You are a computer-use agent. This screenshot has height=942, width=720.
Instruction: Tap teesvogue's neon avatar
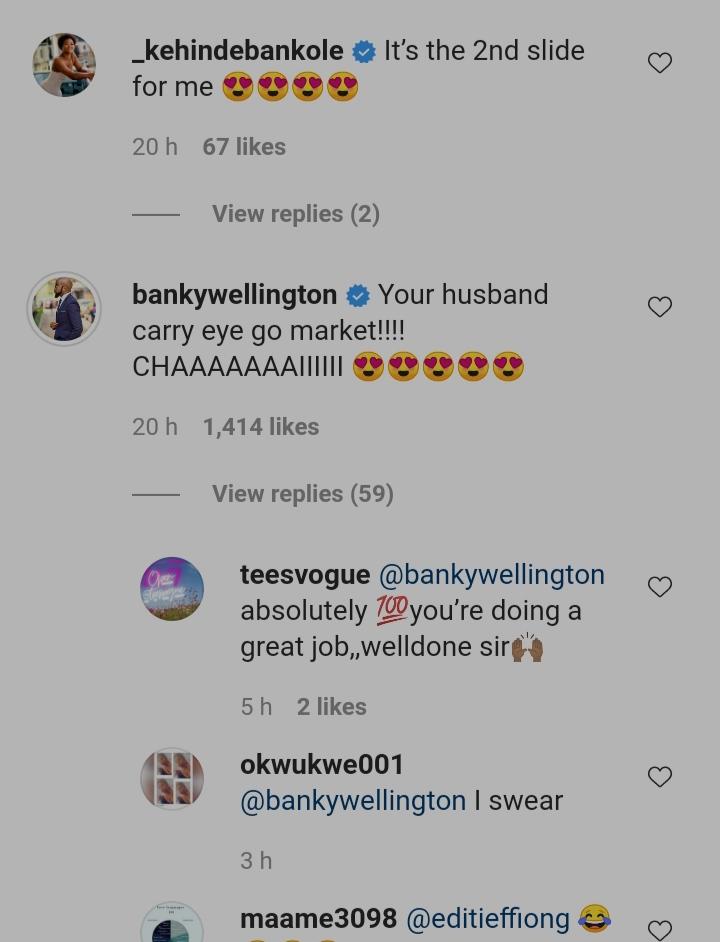[172, 589]
